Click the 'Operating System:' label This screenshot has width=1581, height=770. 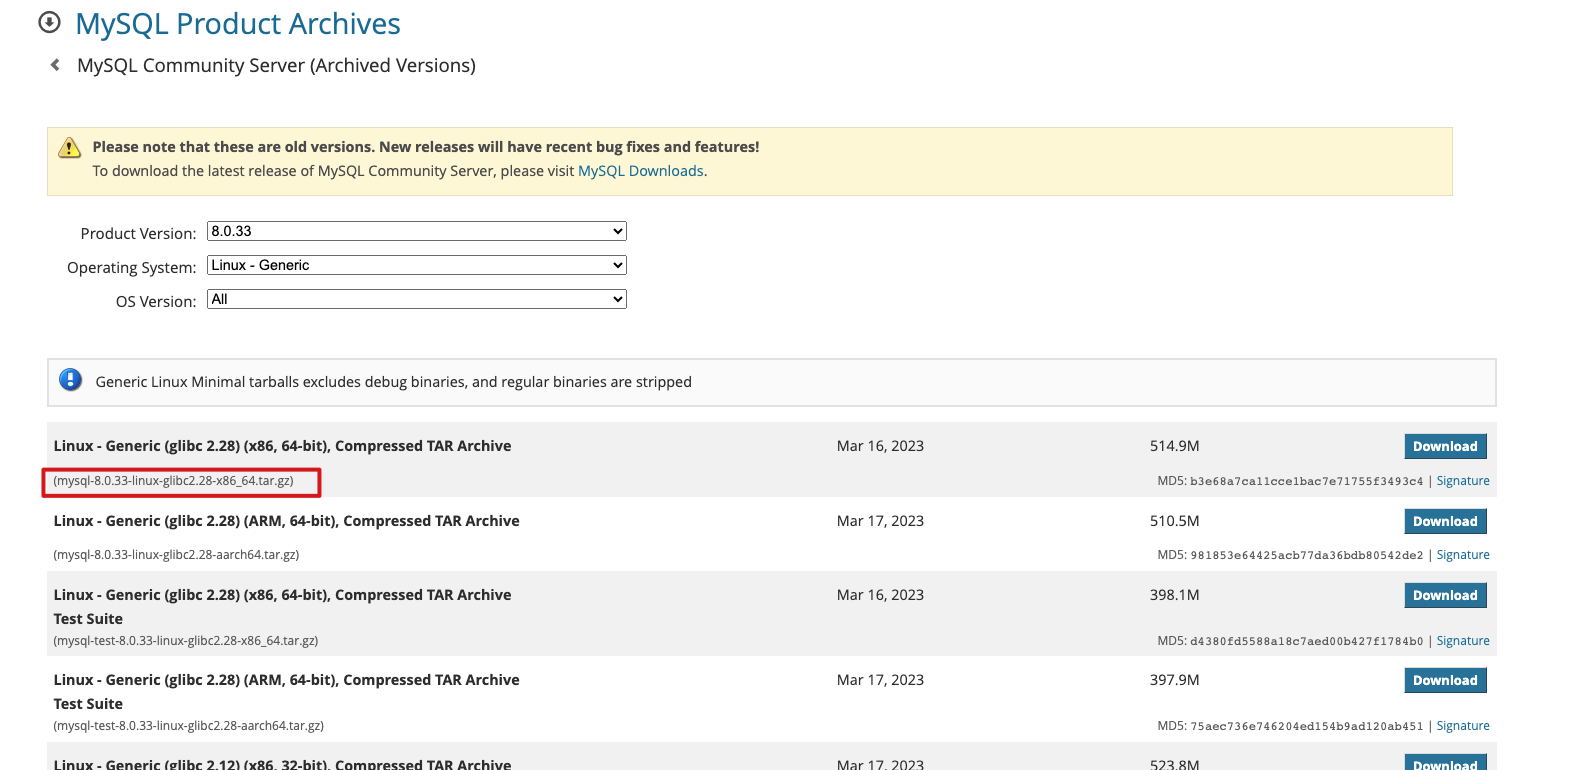pos(132,267)
